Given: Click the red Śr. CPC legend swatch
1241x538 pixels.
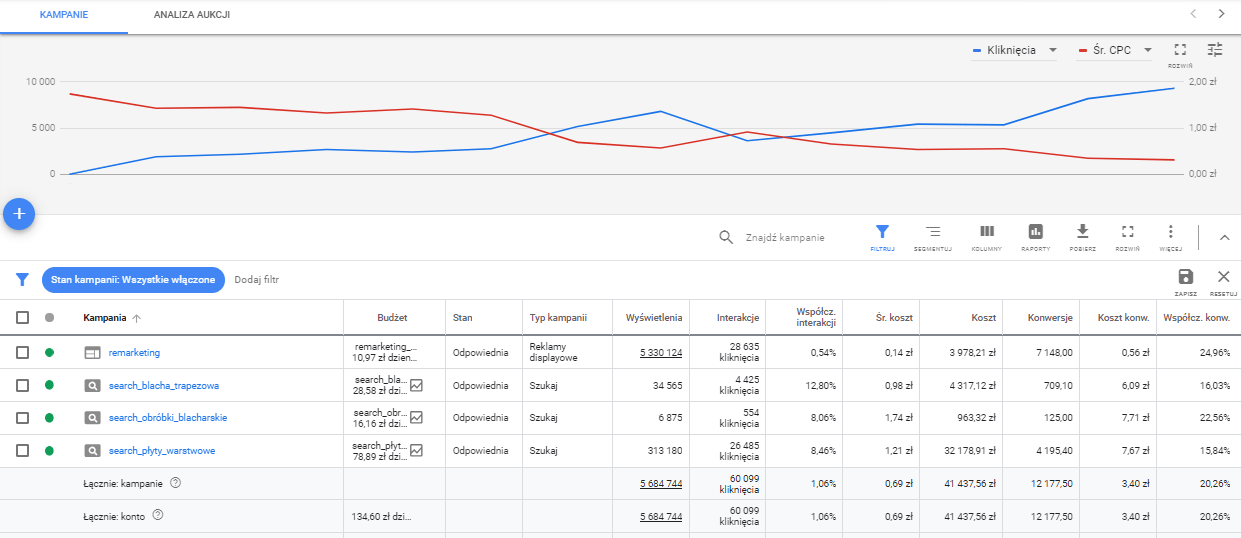Looking at the screenshot, I should point(1083,50).
